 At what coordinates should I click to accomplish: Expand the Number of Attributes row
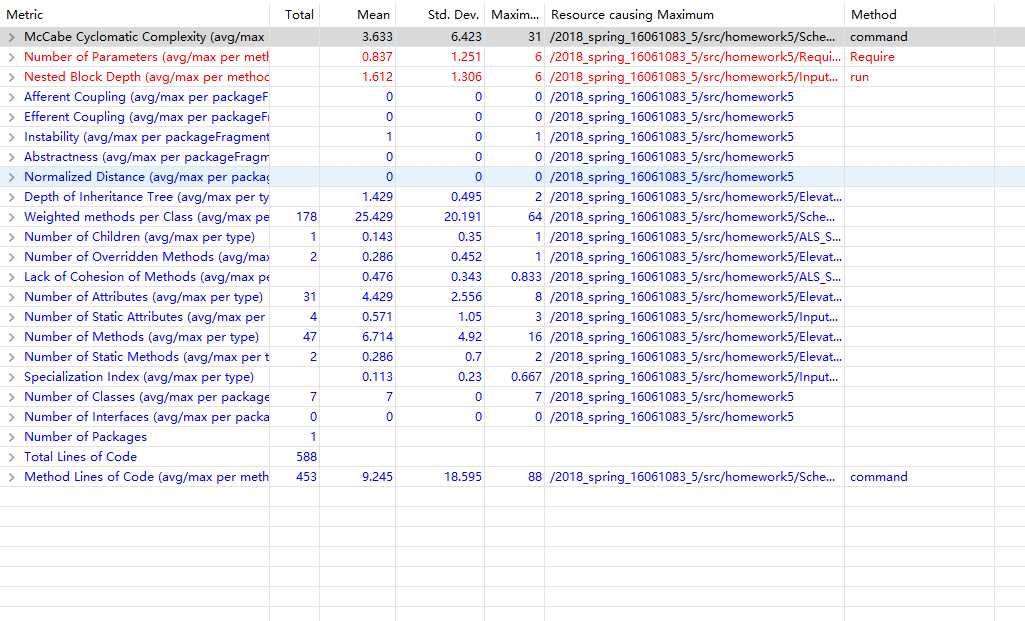(12, 297)
